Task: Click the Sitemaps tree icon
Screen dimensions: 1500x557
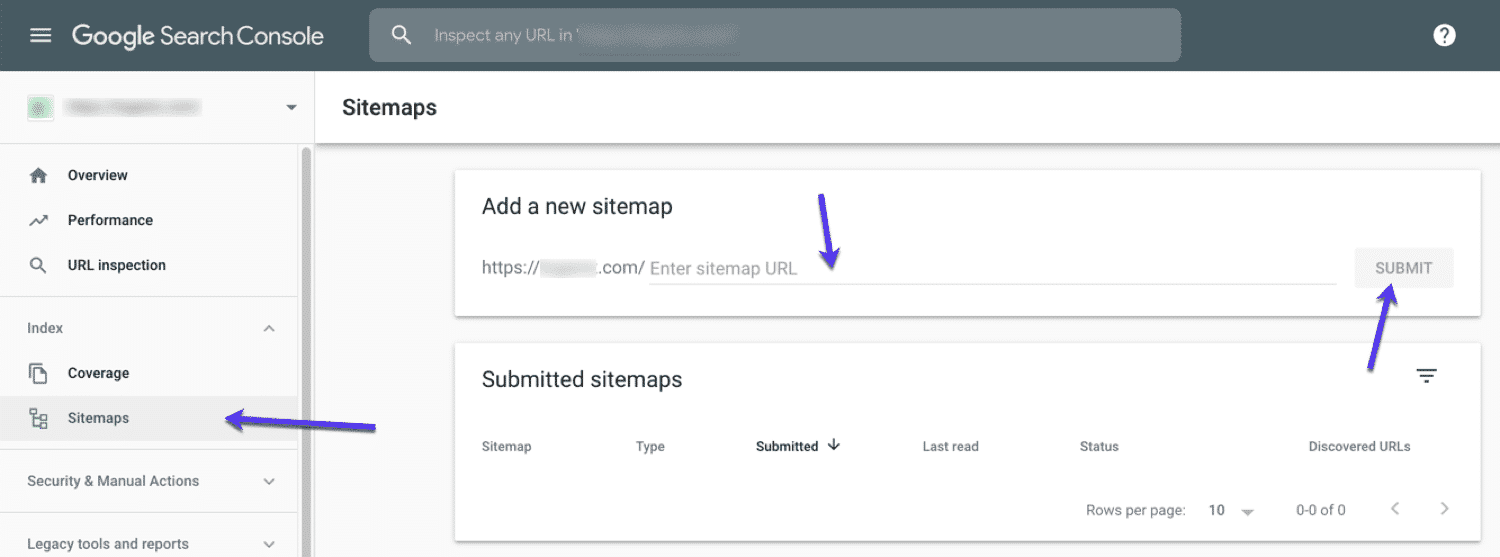Action: [39, 419]
